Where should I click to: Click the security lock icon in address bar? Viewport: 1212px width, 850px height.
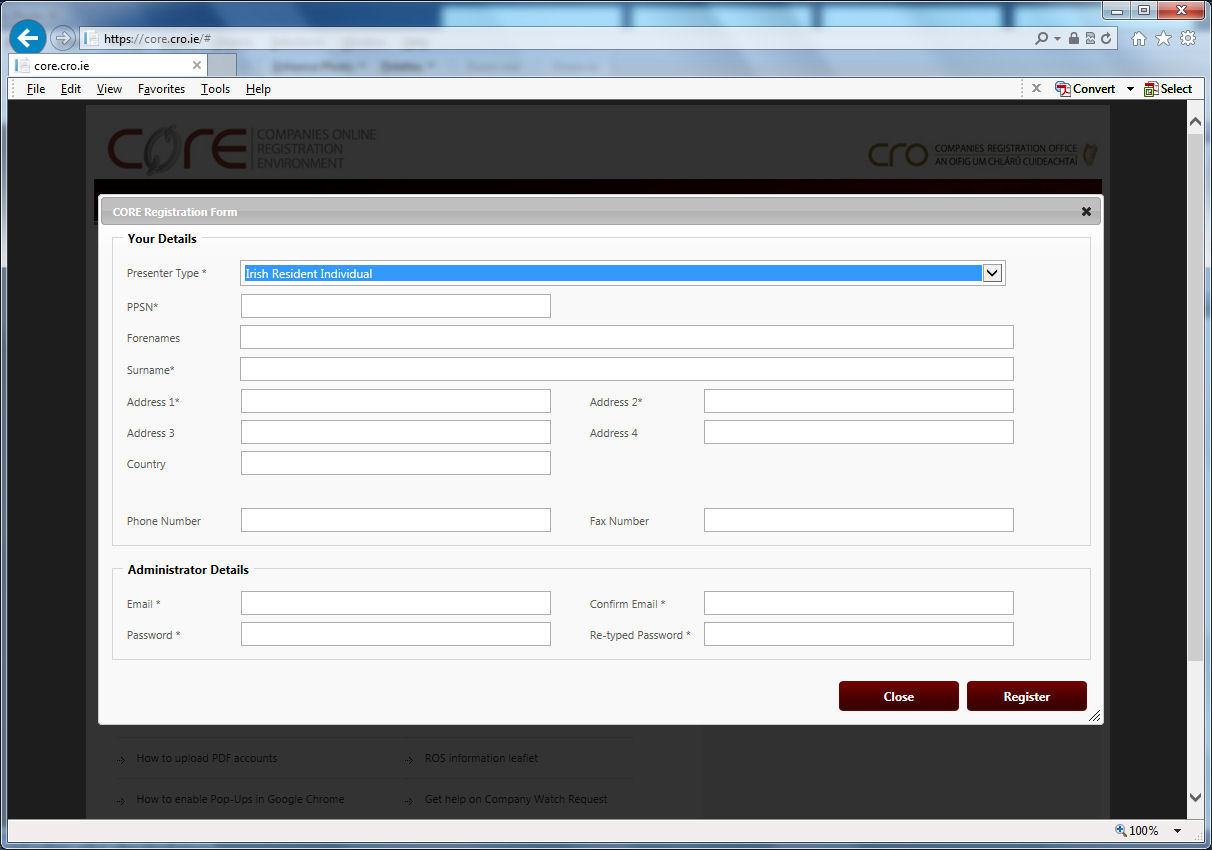(1074, 38)
